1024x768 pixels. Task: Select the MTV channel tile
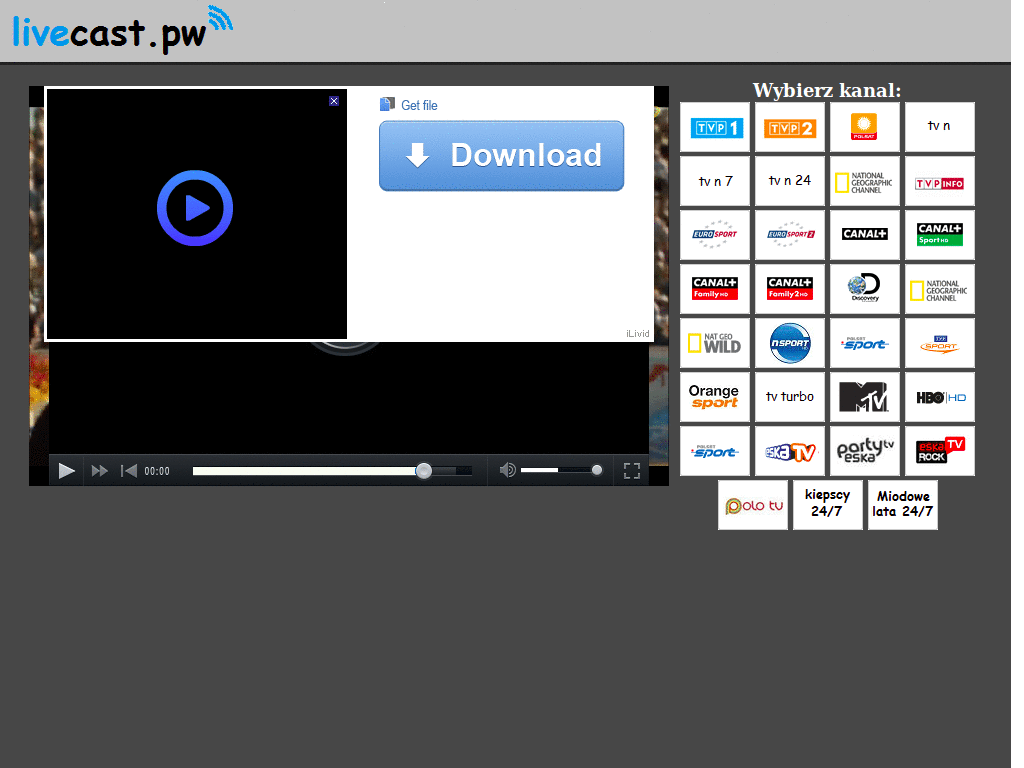(865, 397)
